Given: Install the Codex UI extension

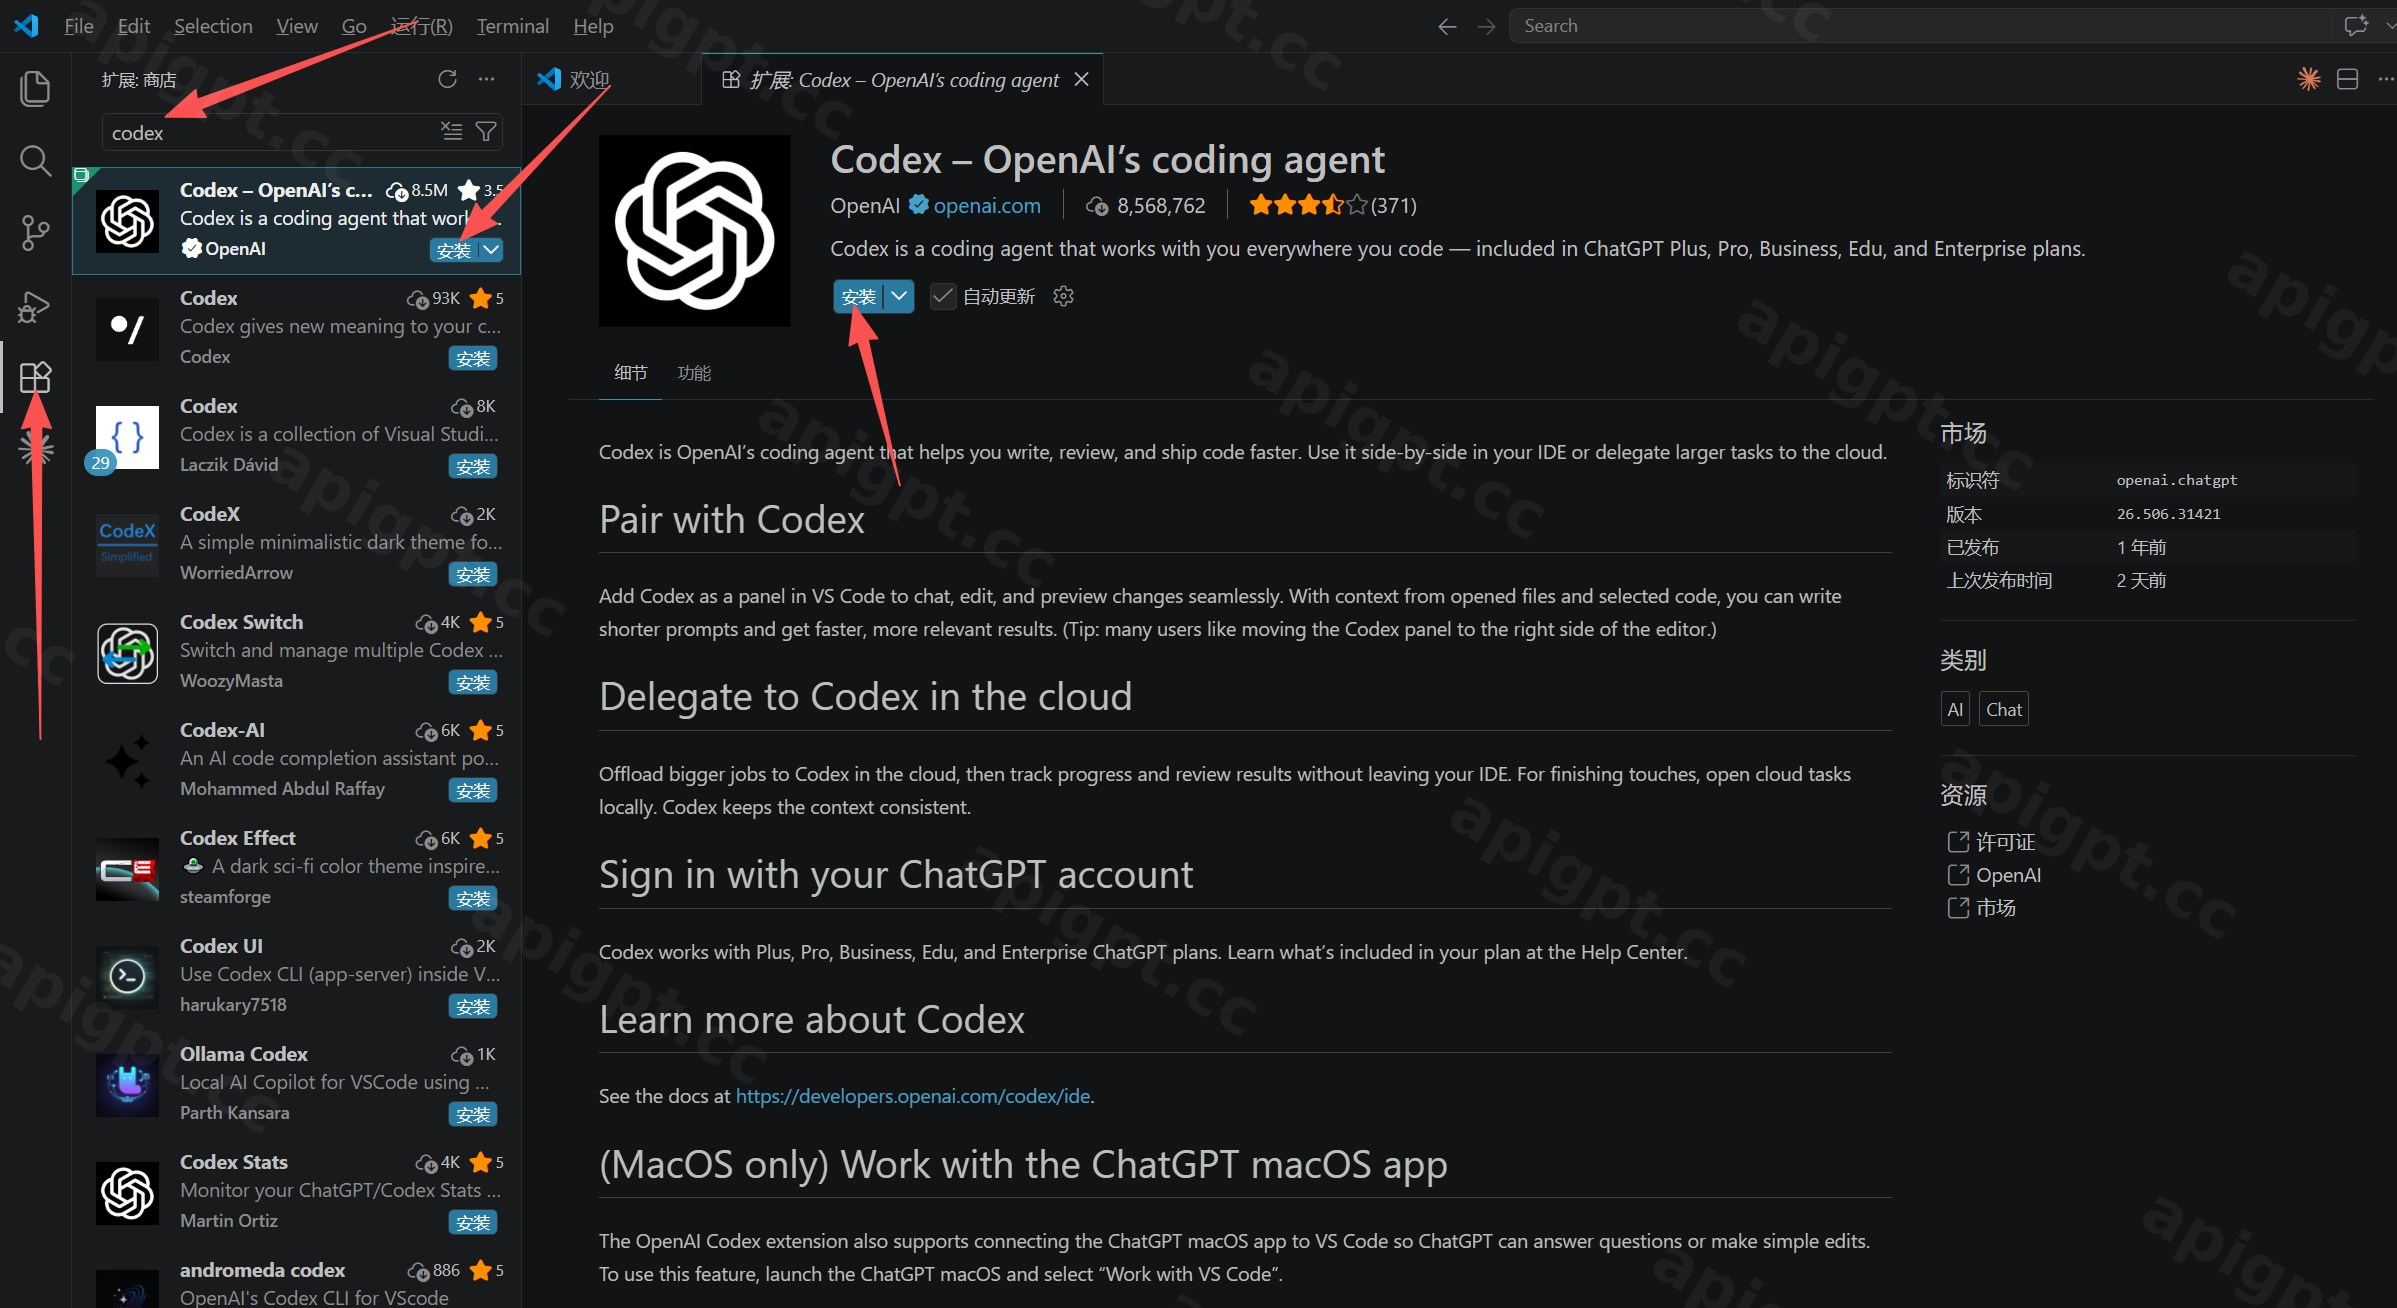Looking at the screenshot, I should point(473,1007).
